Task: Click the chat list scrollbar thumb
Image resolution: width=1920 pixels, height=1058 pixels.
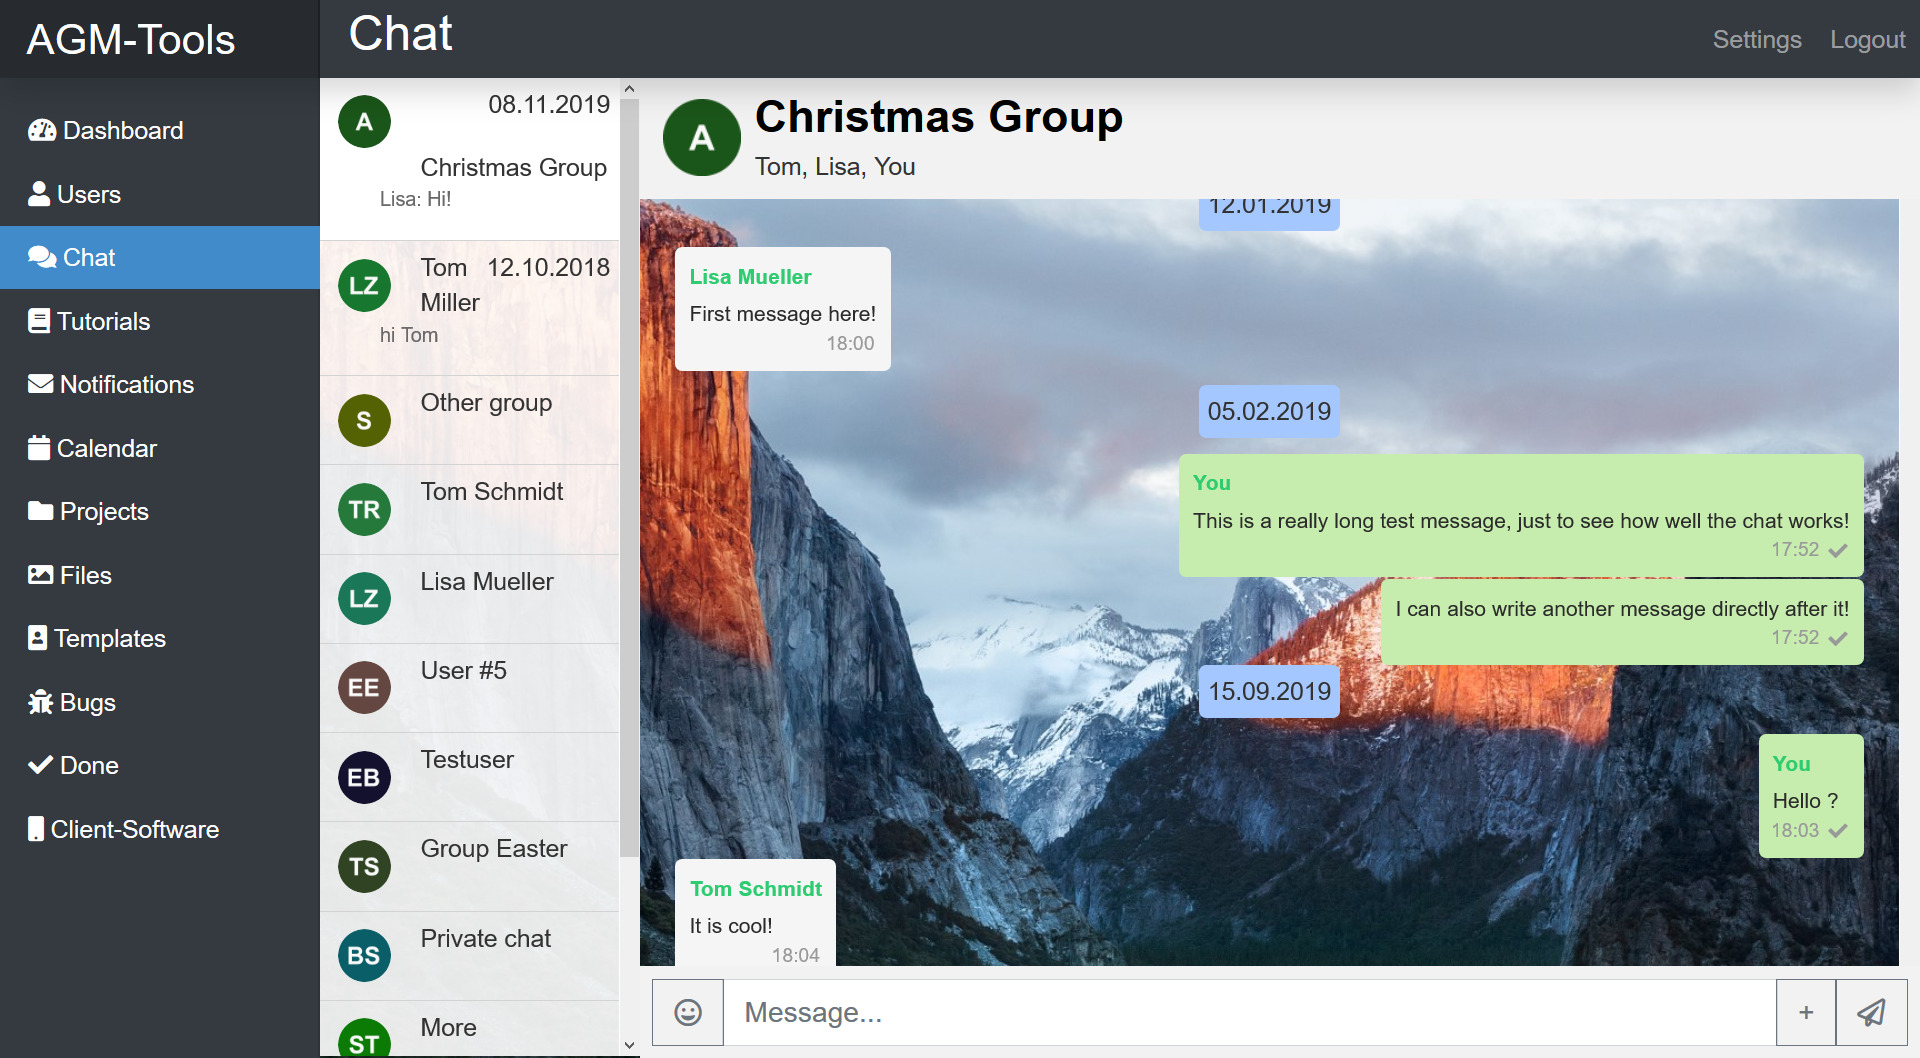Action: [629, 478]
